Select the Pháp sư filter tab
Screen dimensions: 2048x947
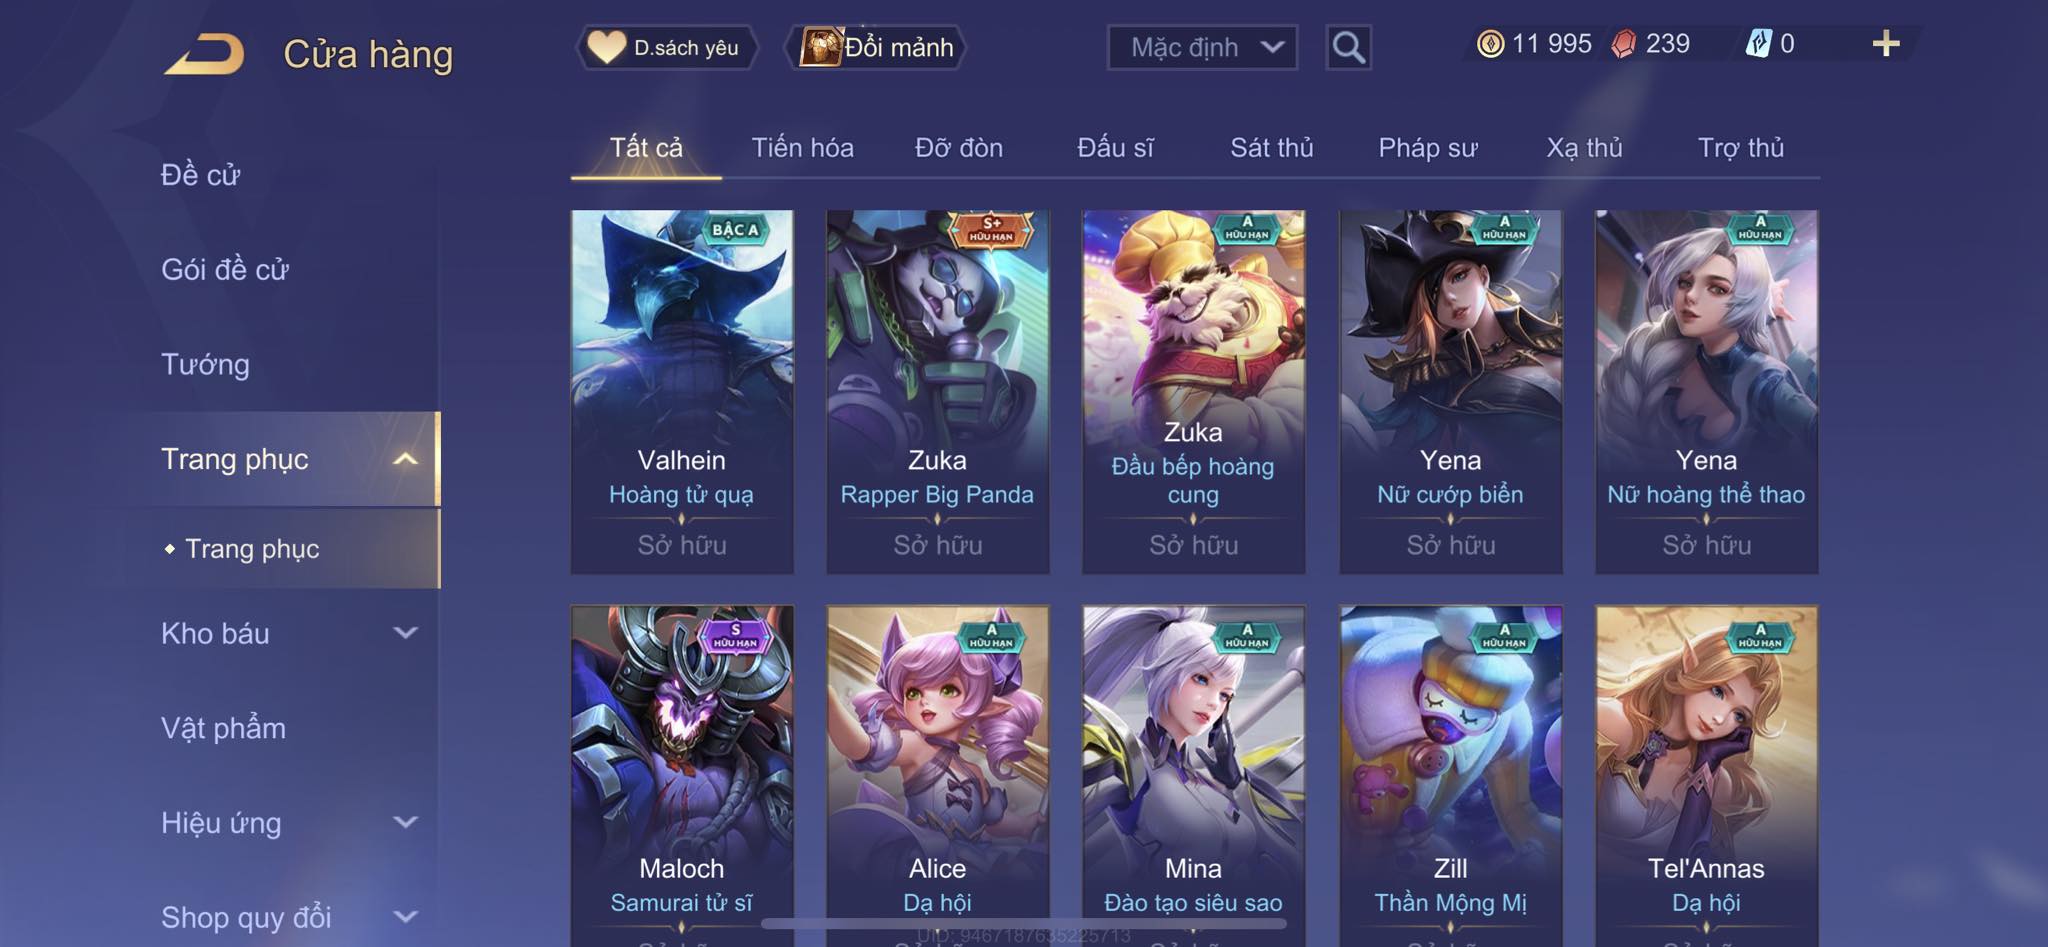1427,148
